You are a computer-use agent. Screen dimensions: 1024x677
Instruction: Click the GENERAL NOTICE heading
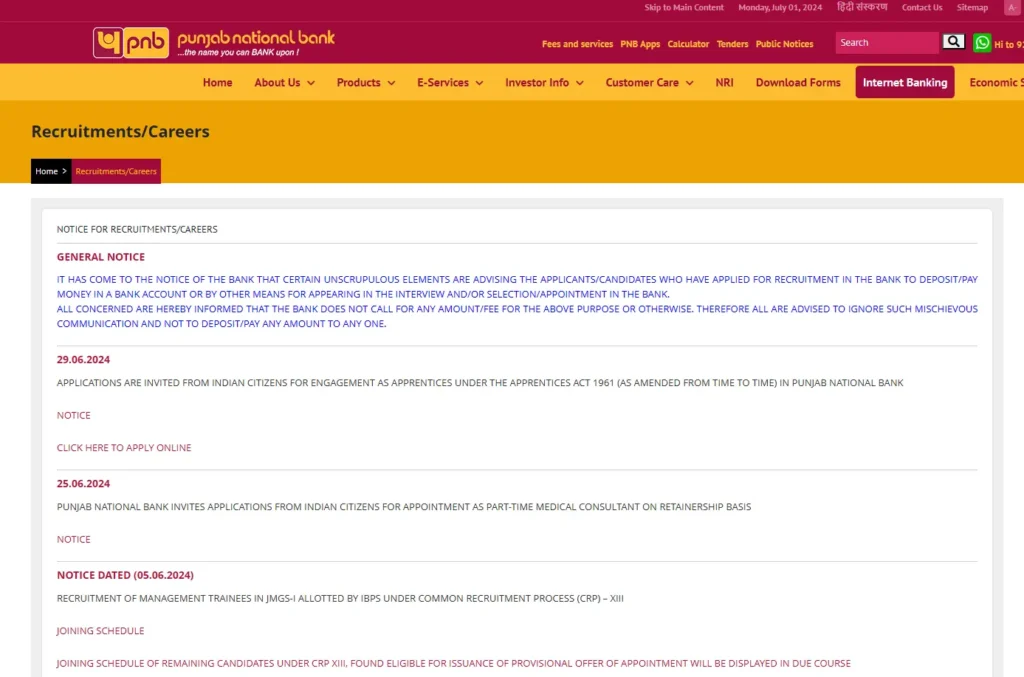(101, 257)
